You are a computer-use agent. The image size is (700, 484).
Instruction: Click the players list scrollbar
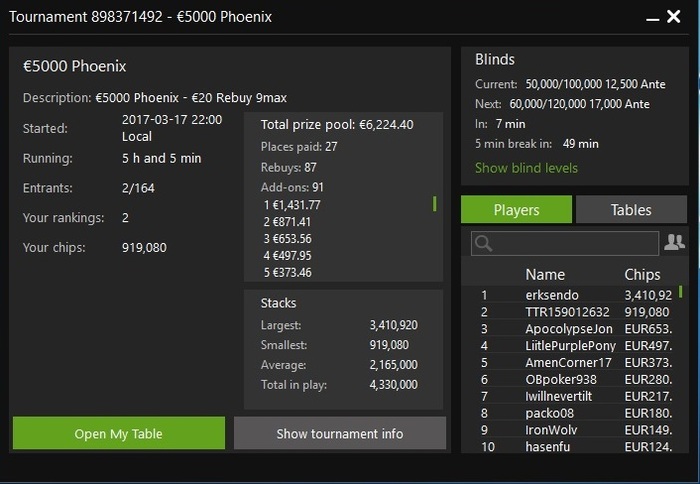point(680,292)
